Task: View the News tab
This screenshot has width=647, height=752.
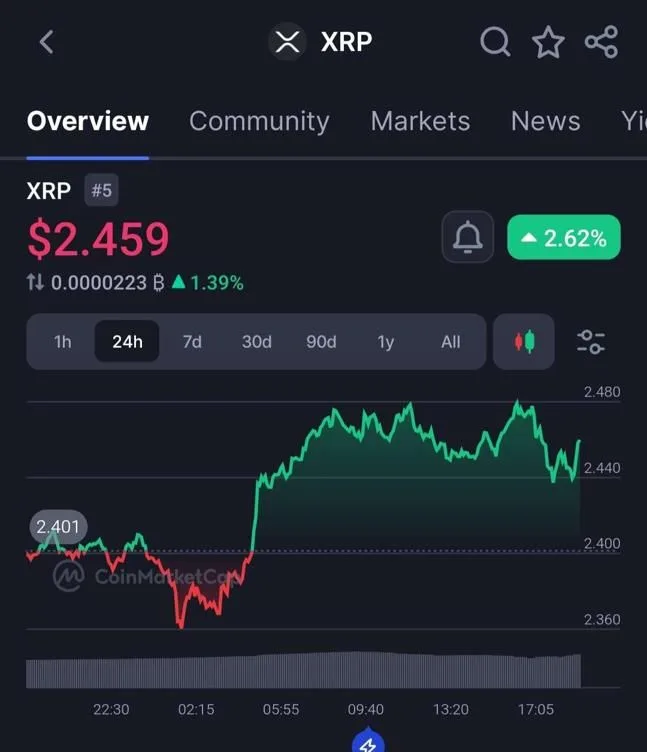Action: pos(545,121)
